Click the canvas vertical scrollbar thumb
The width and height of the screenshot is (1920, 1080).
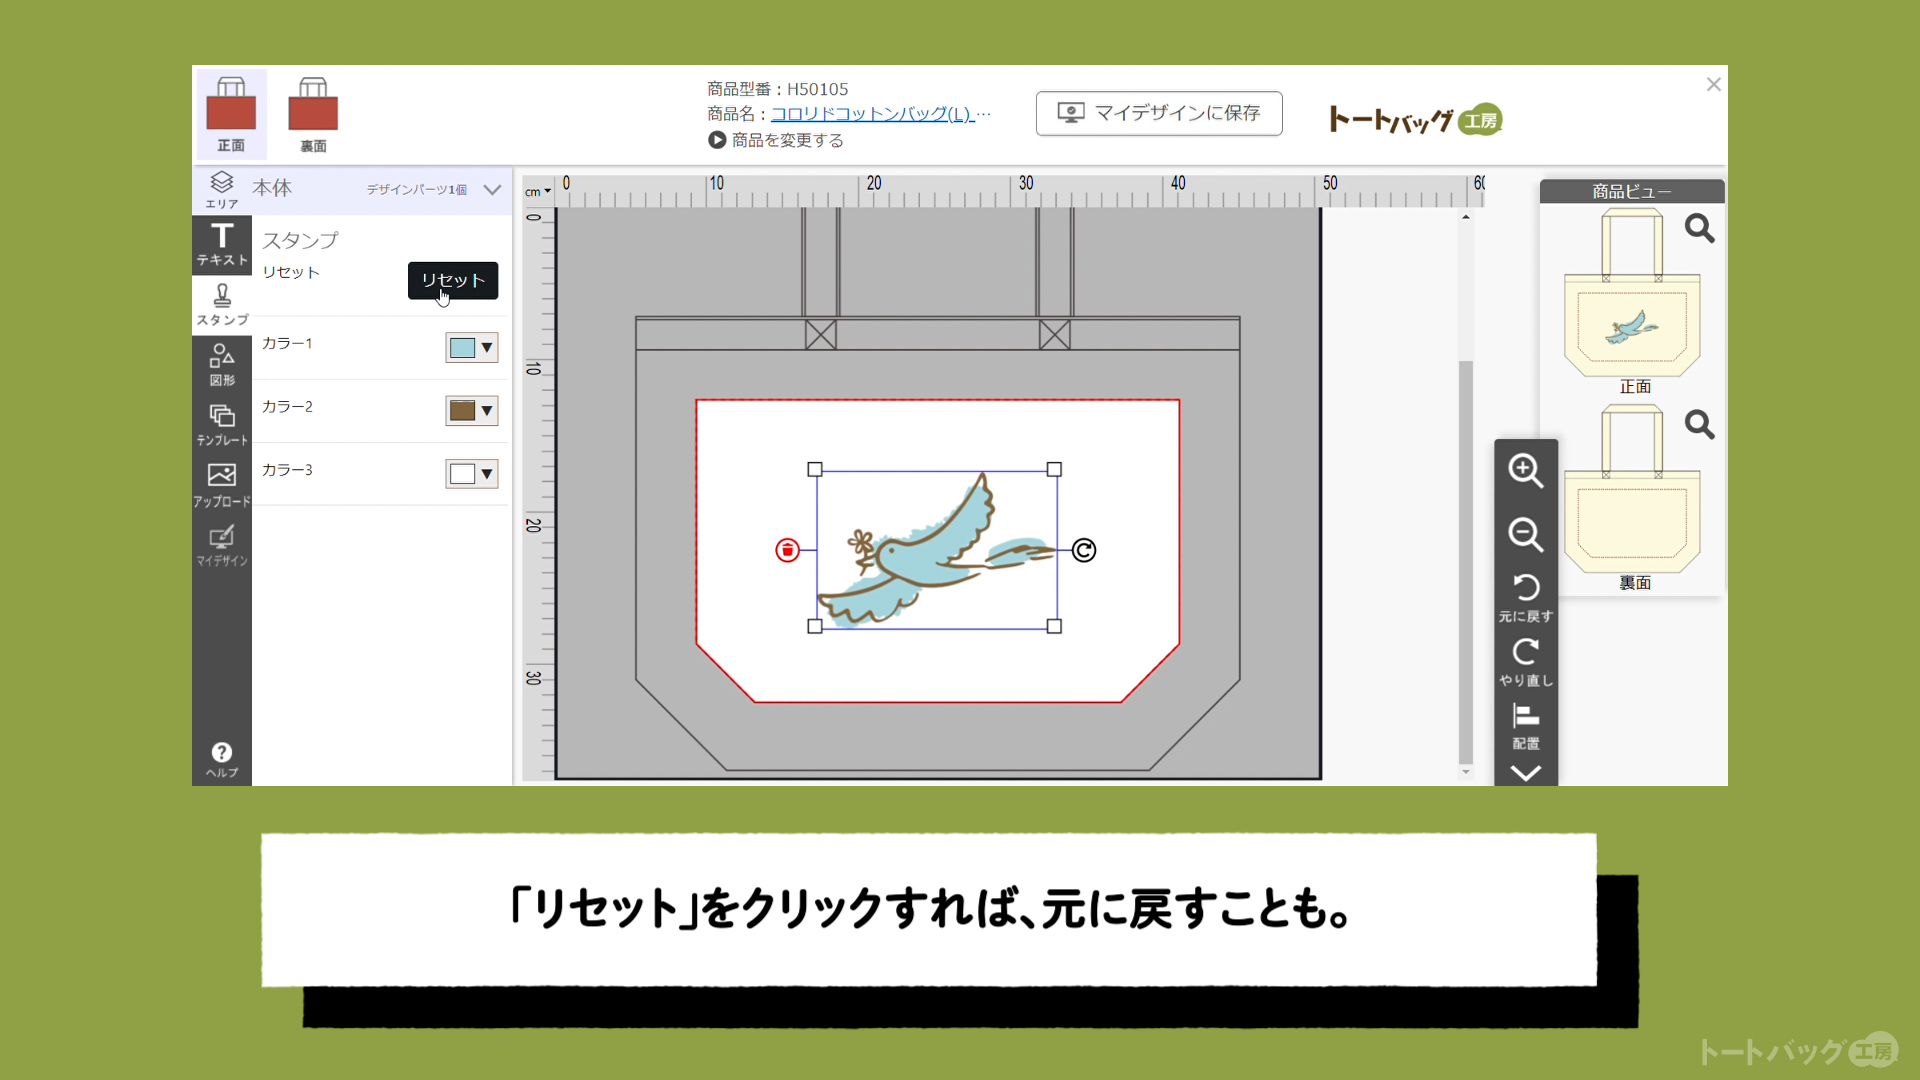[x=1466, y=560]
